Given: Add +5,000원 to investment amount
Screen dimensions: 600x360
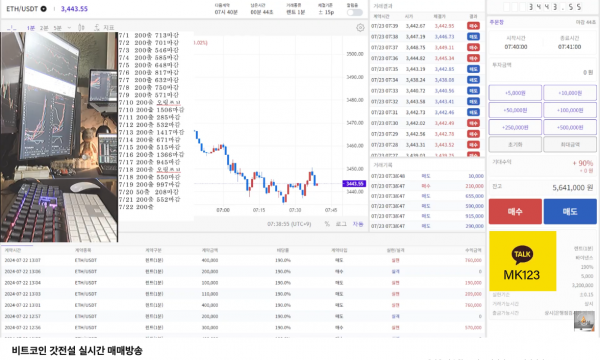Looking at the screenshot, I should tap(515, 93).
